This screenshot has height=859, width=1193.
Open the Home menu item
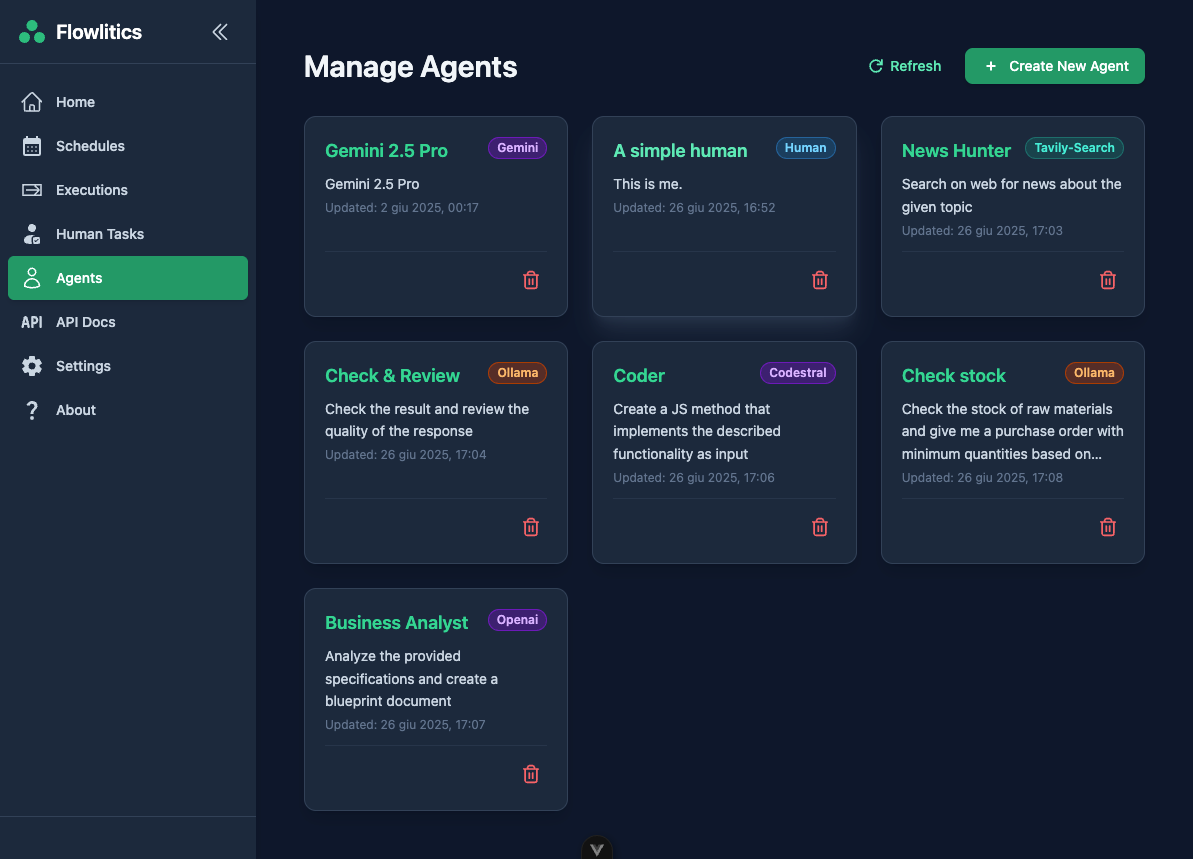pos(128,102)
